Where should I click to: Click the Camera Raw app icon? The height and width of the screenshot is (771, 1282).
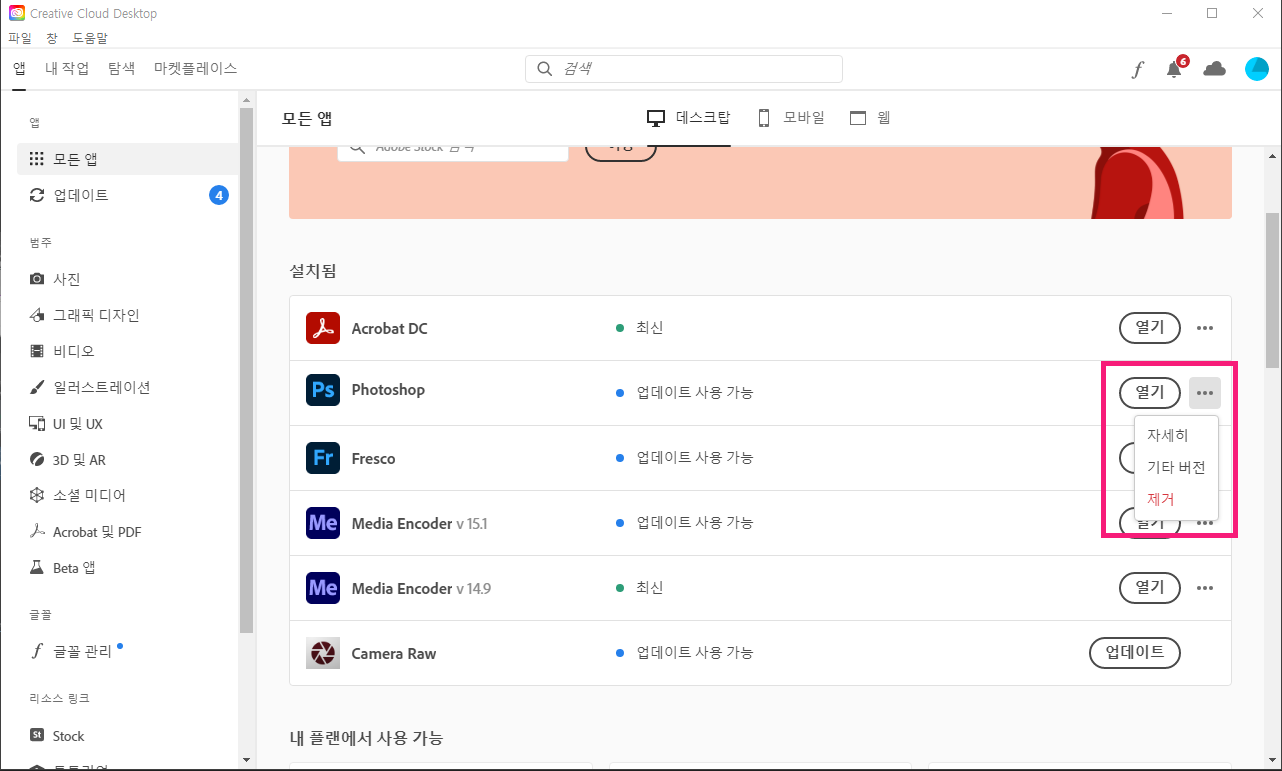pos(323,653)
